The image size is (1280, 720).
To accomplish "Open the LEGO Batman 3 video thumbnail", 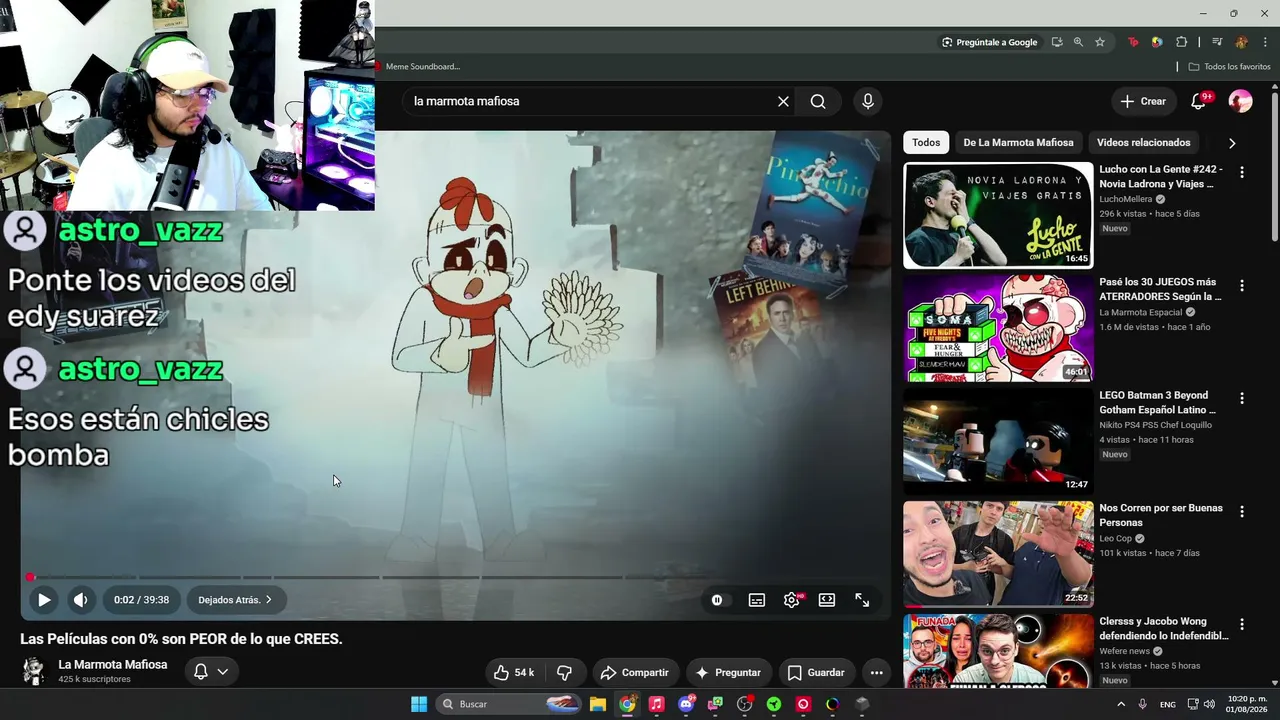I will pos(998,442).
